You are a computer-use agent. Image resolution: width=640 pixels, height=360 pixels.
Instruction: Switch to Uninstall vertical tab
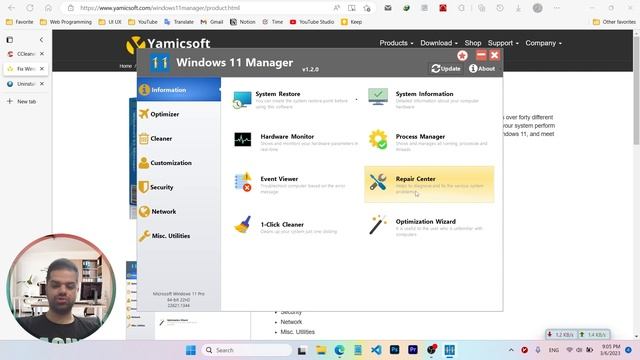[26, 84]
